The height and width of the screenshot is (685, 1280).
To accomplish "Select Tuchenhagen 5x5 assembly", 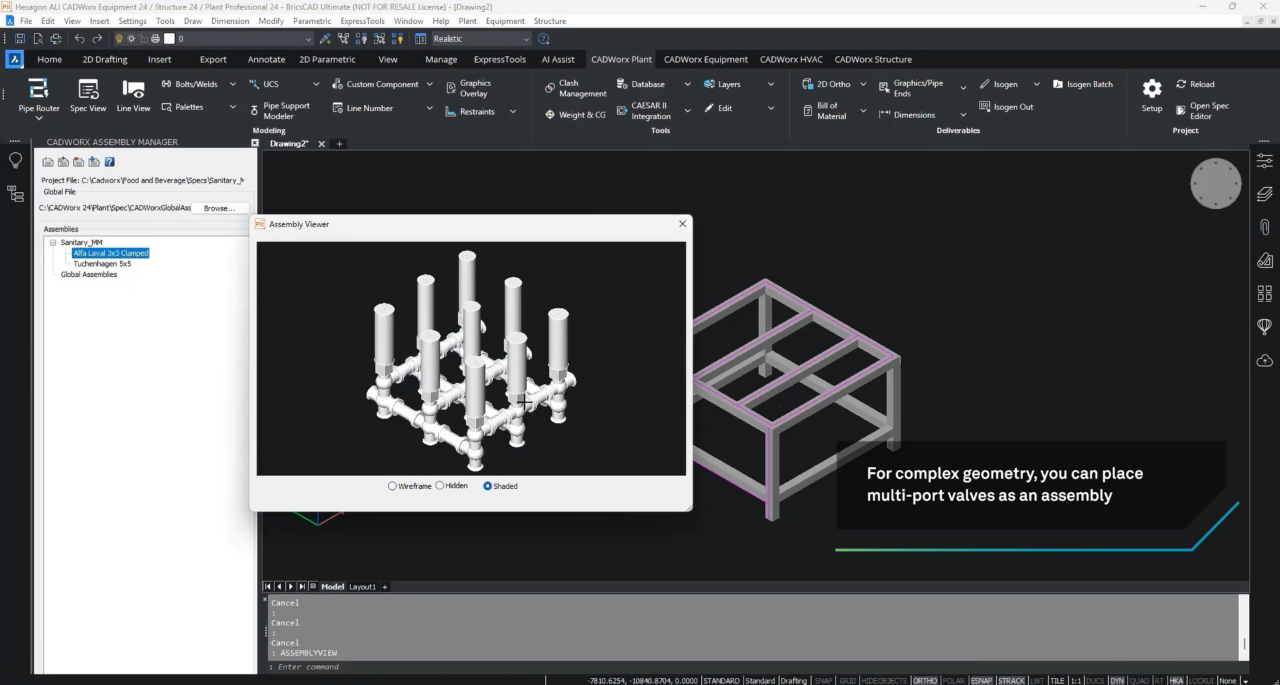I will click(102, 264).
